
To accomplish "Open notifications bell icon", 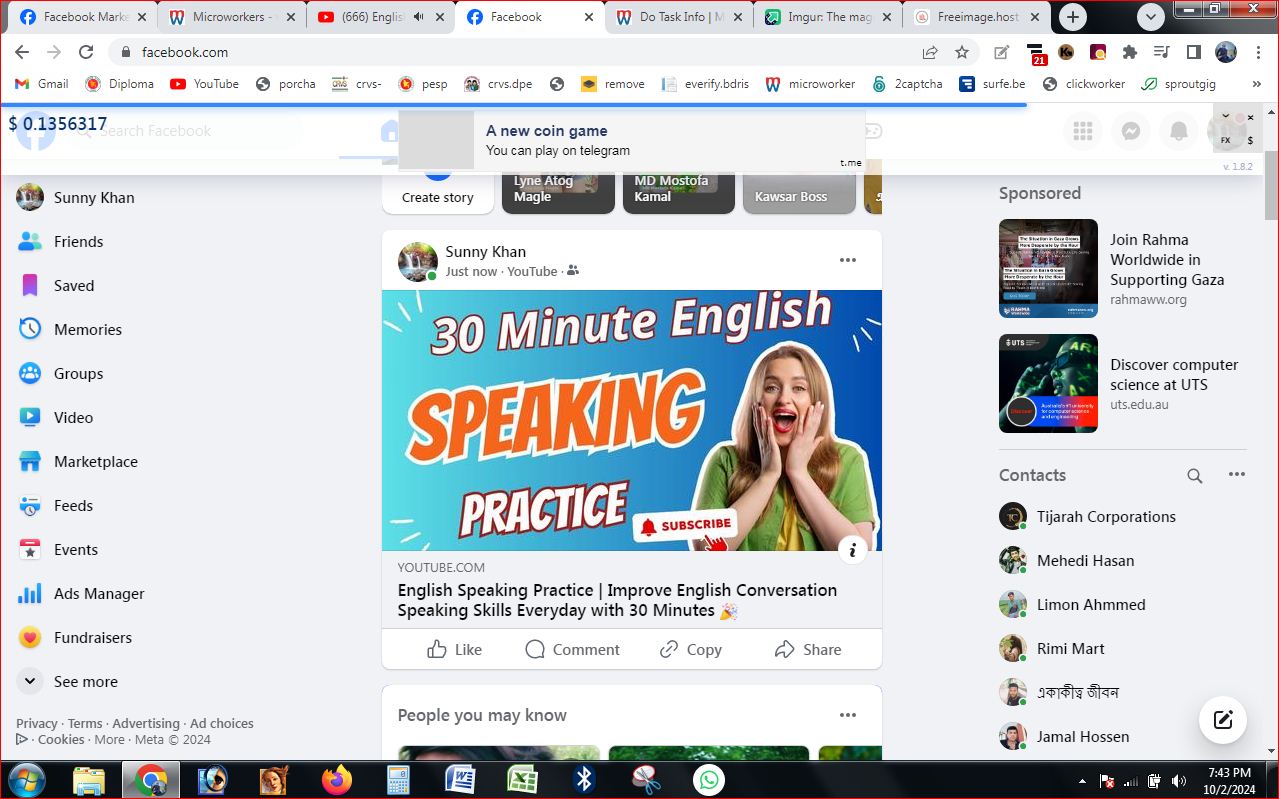I will pos(1179,131).
